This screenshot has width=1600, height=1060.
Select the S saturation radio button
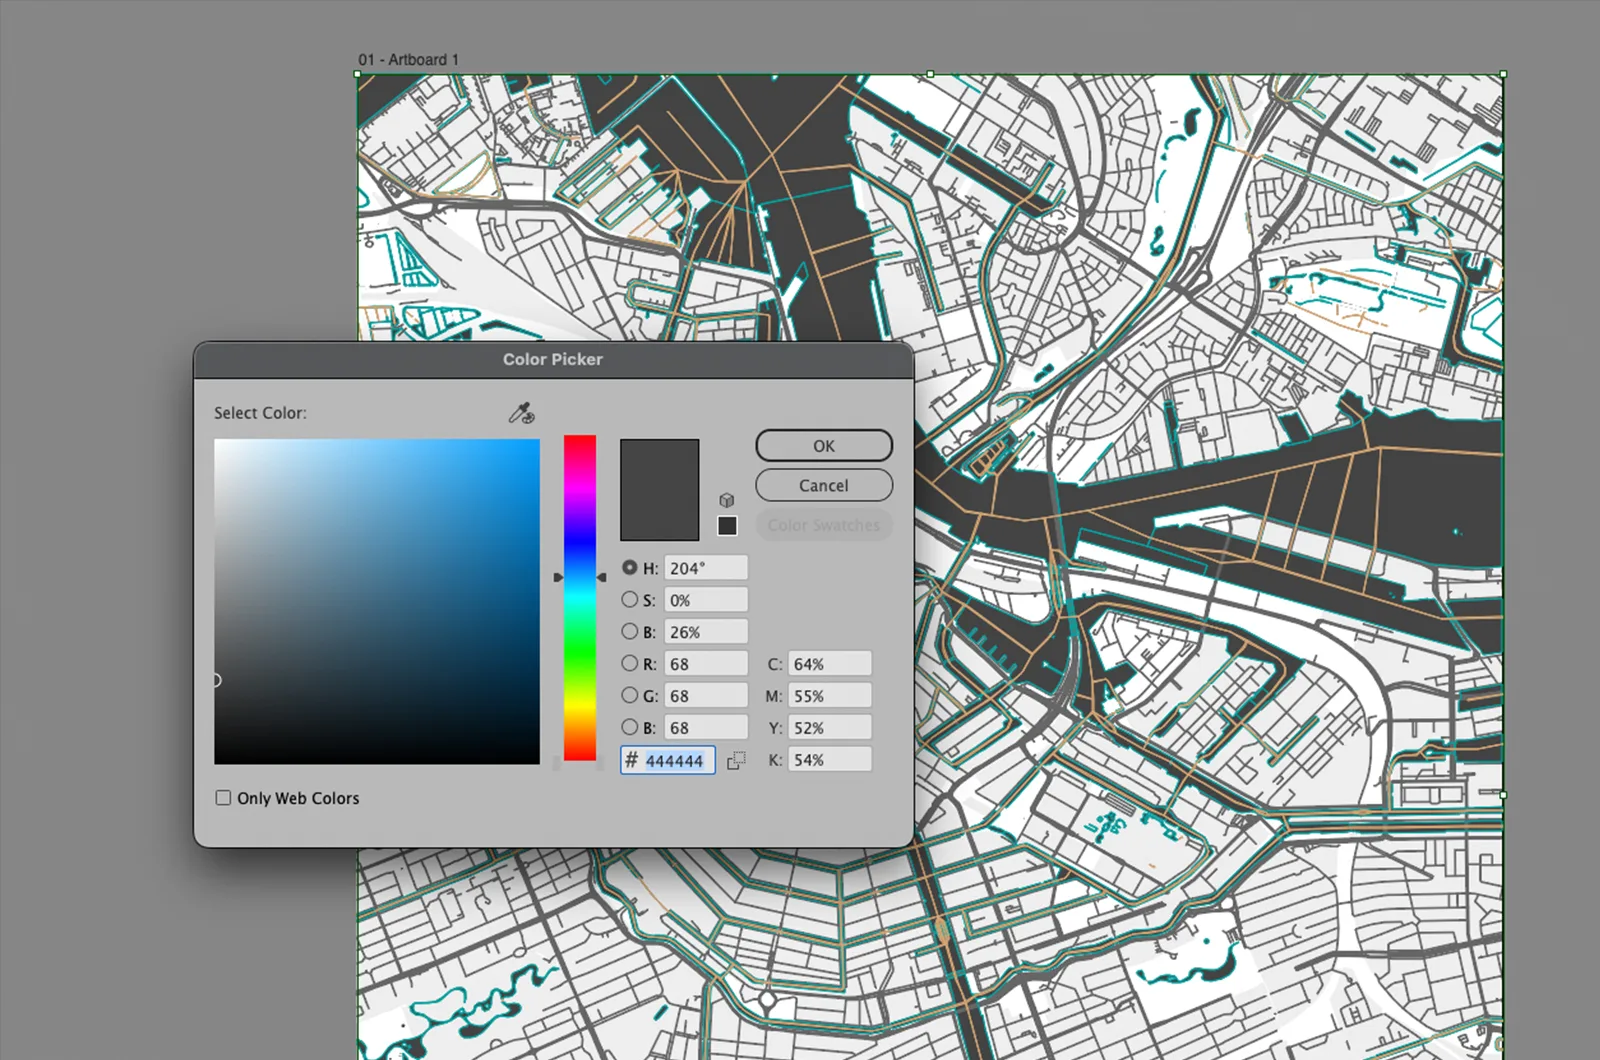click(x=629, y=599)
